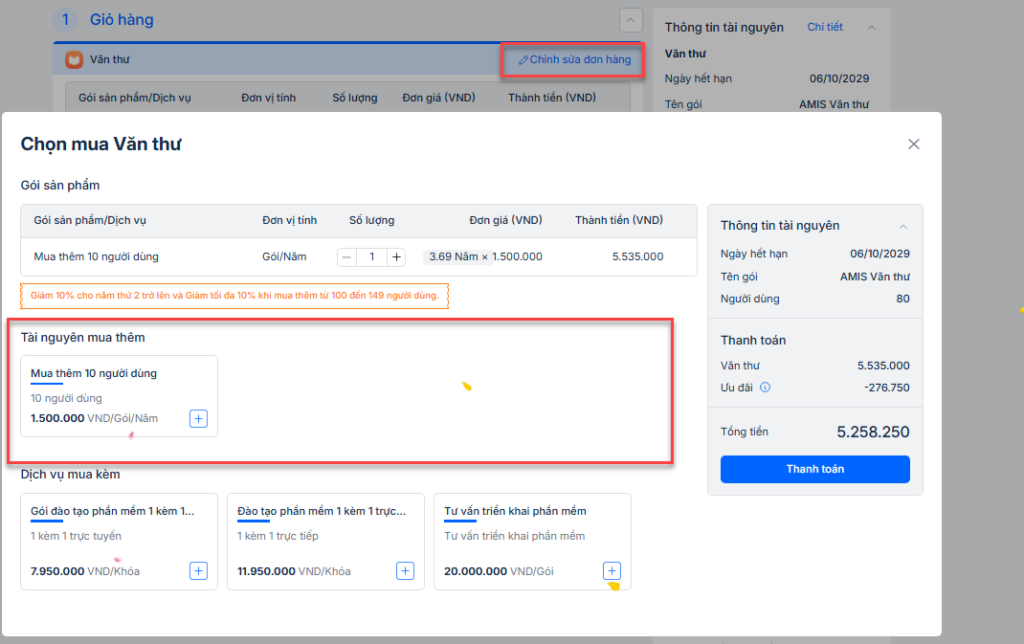Add Mua thêm 10 người dùng resource

[199, 418]
